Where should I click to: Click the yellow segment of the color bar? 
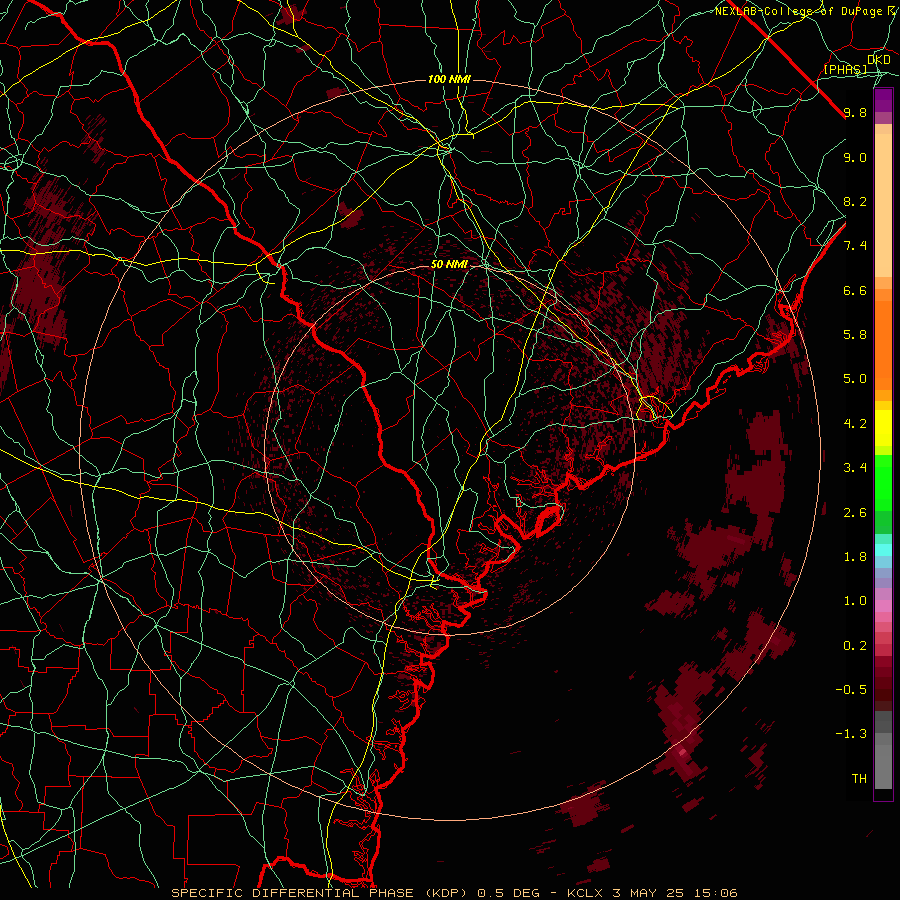(x=883, y=428)
